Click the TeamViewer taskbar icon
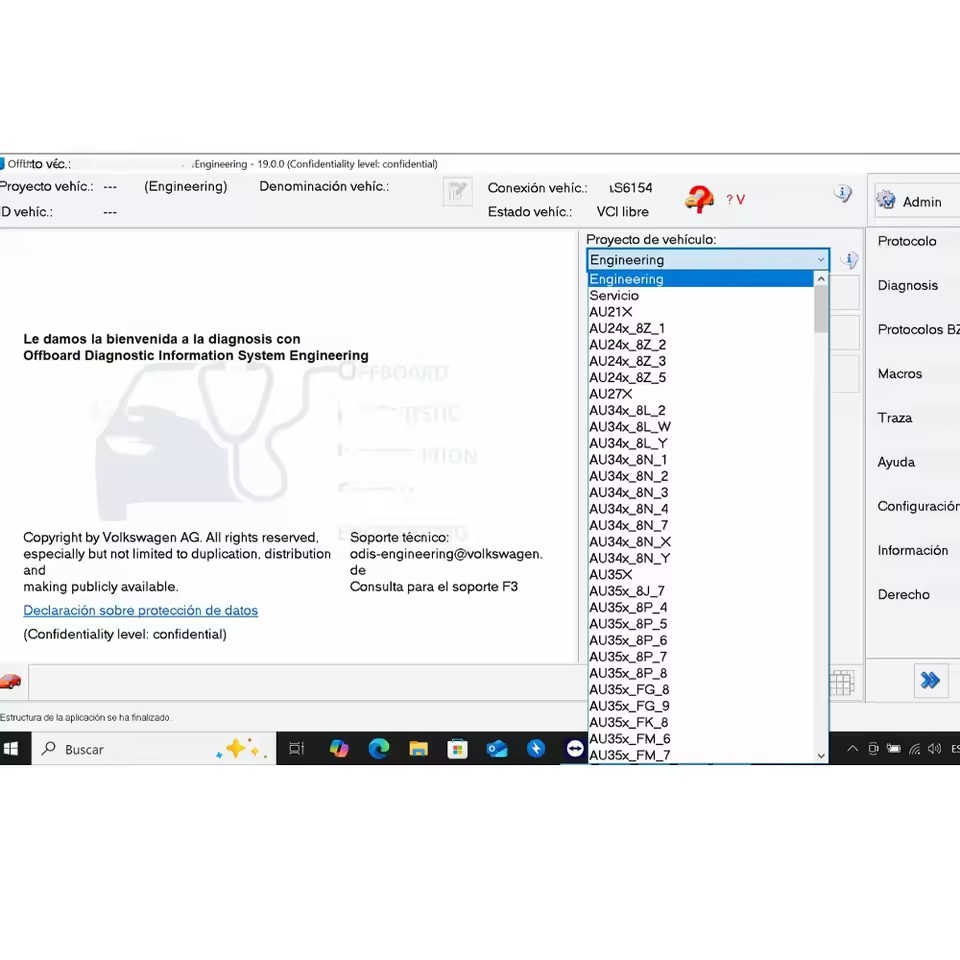 (575, 749)
